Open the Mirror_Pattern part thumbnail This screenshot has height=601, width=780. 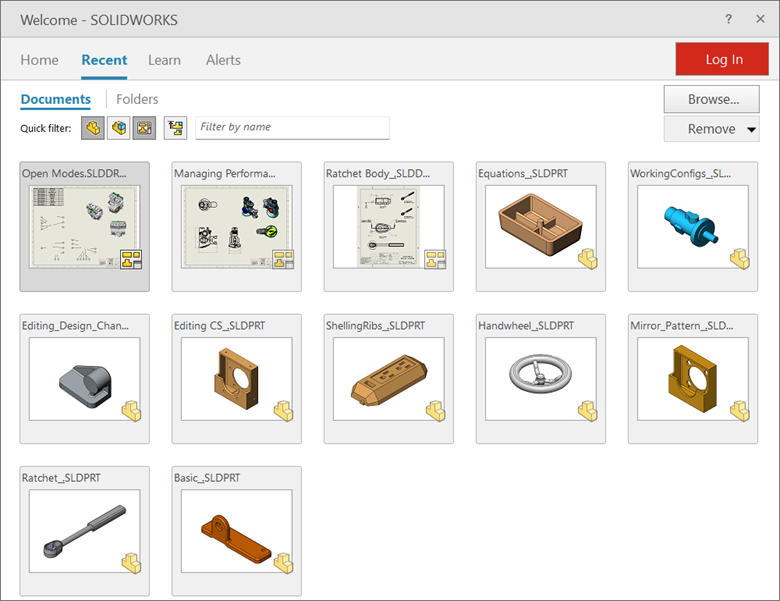[693, 379]
